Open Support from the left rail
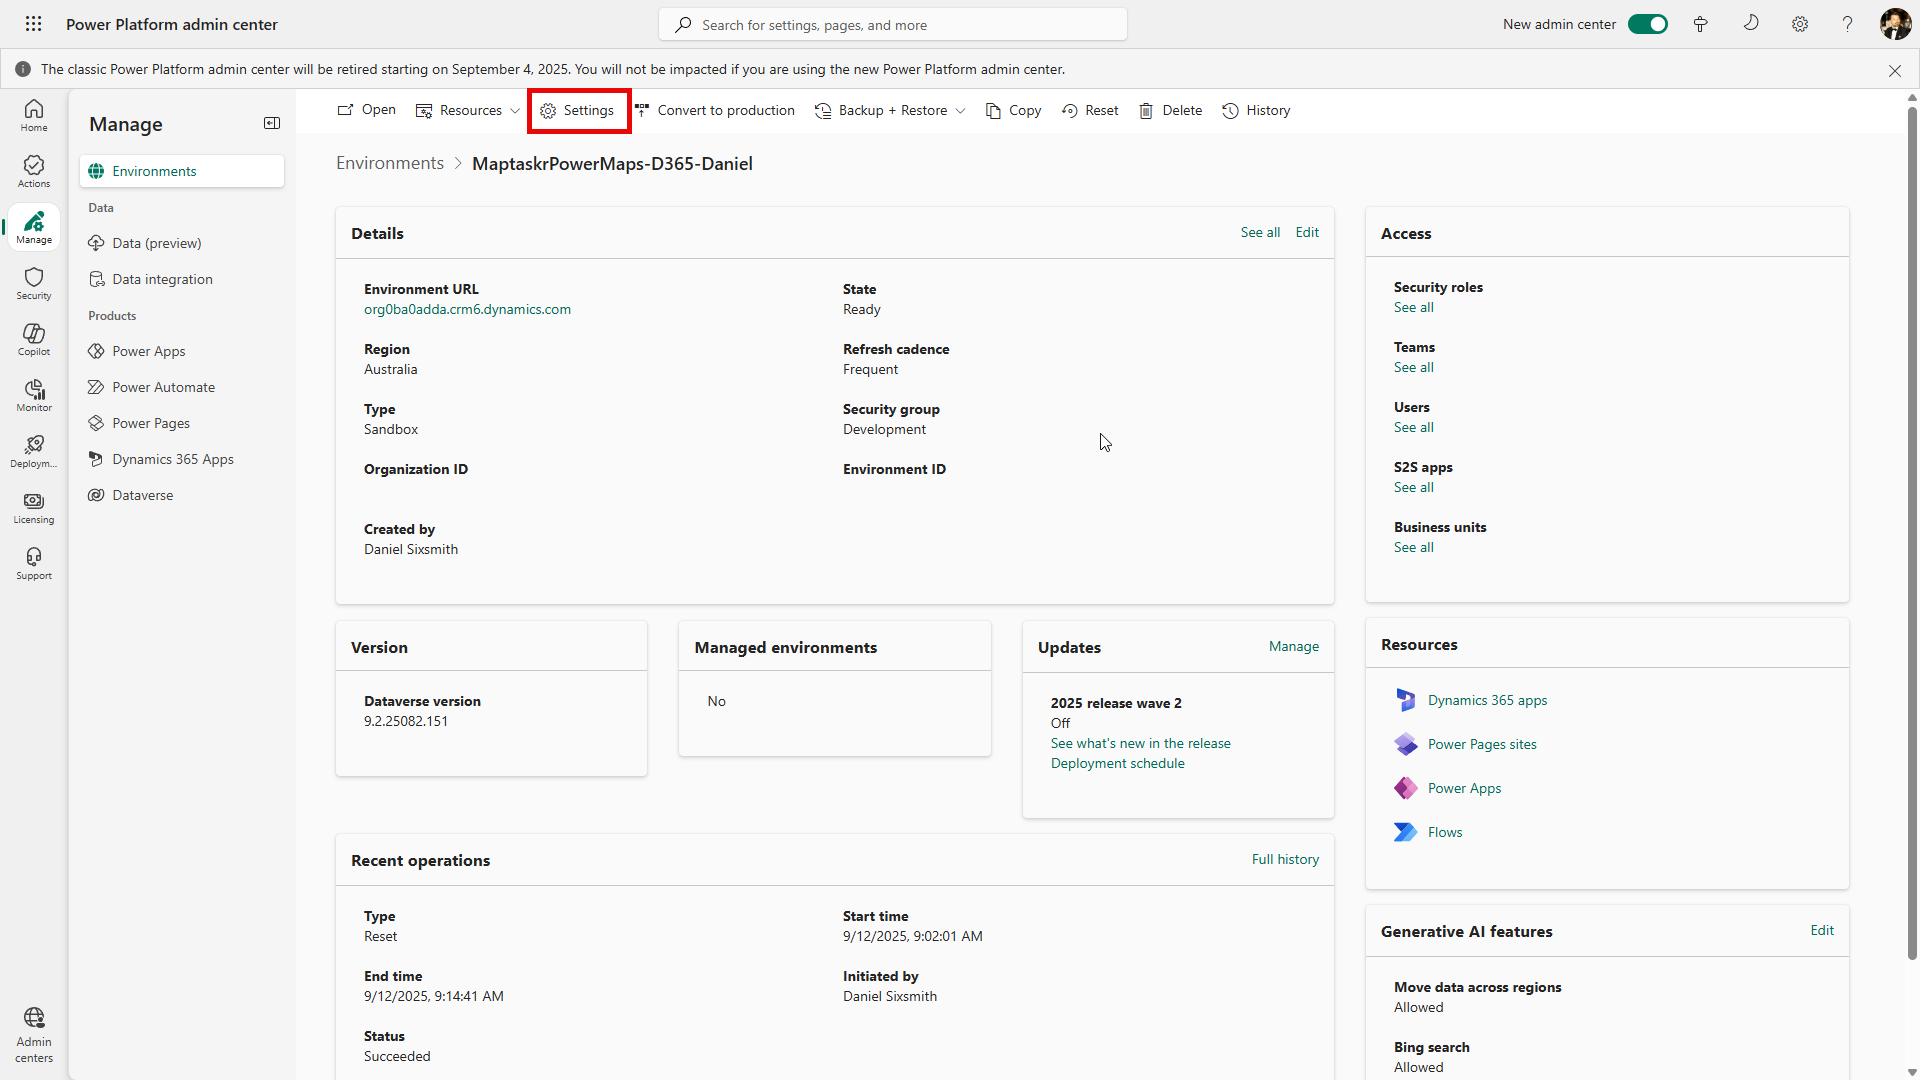The image size is (1920, 1080). [34, 563]
